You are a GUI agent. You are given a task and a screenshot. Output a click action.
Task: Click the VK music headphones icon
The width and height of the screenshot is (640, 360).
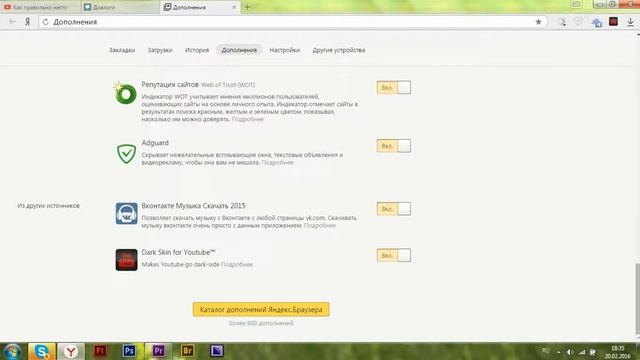(x=126, y=213)
